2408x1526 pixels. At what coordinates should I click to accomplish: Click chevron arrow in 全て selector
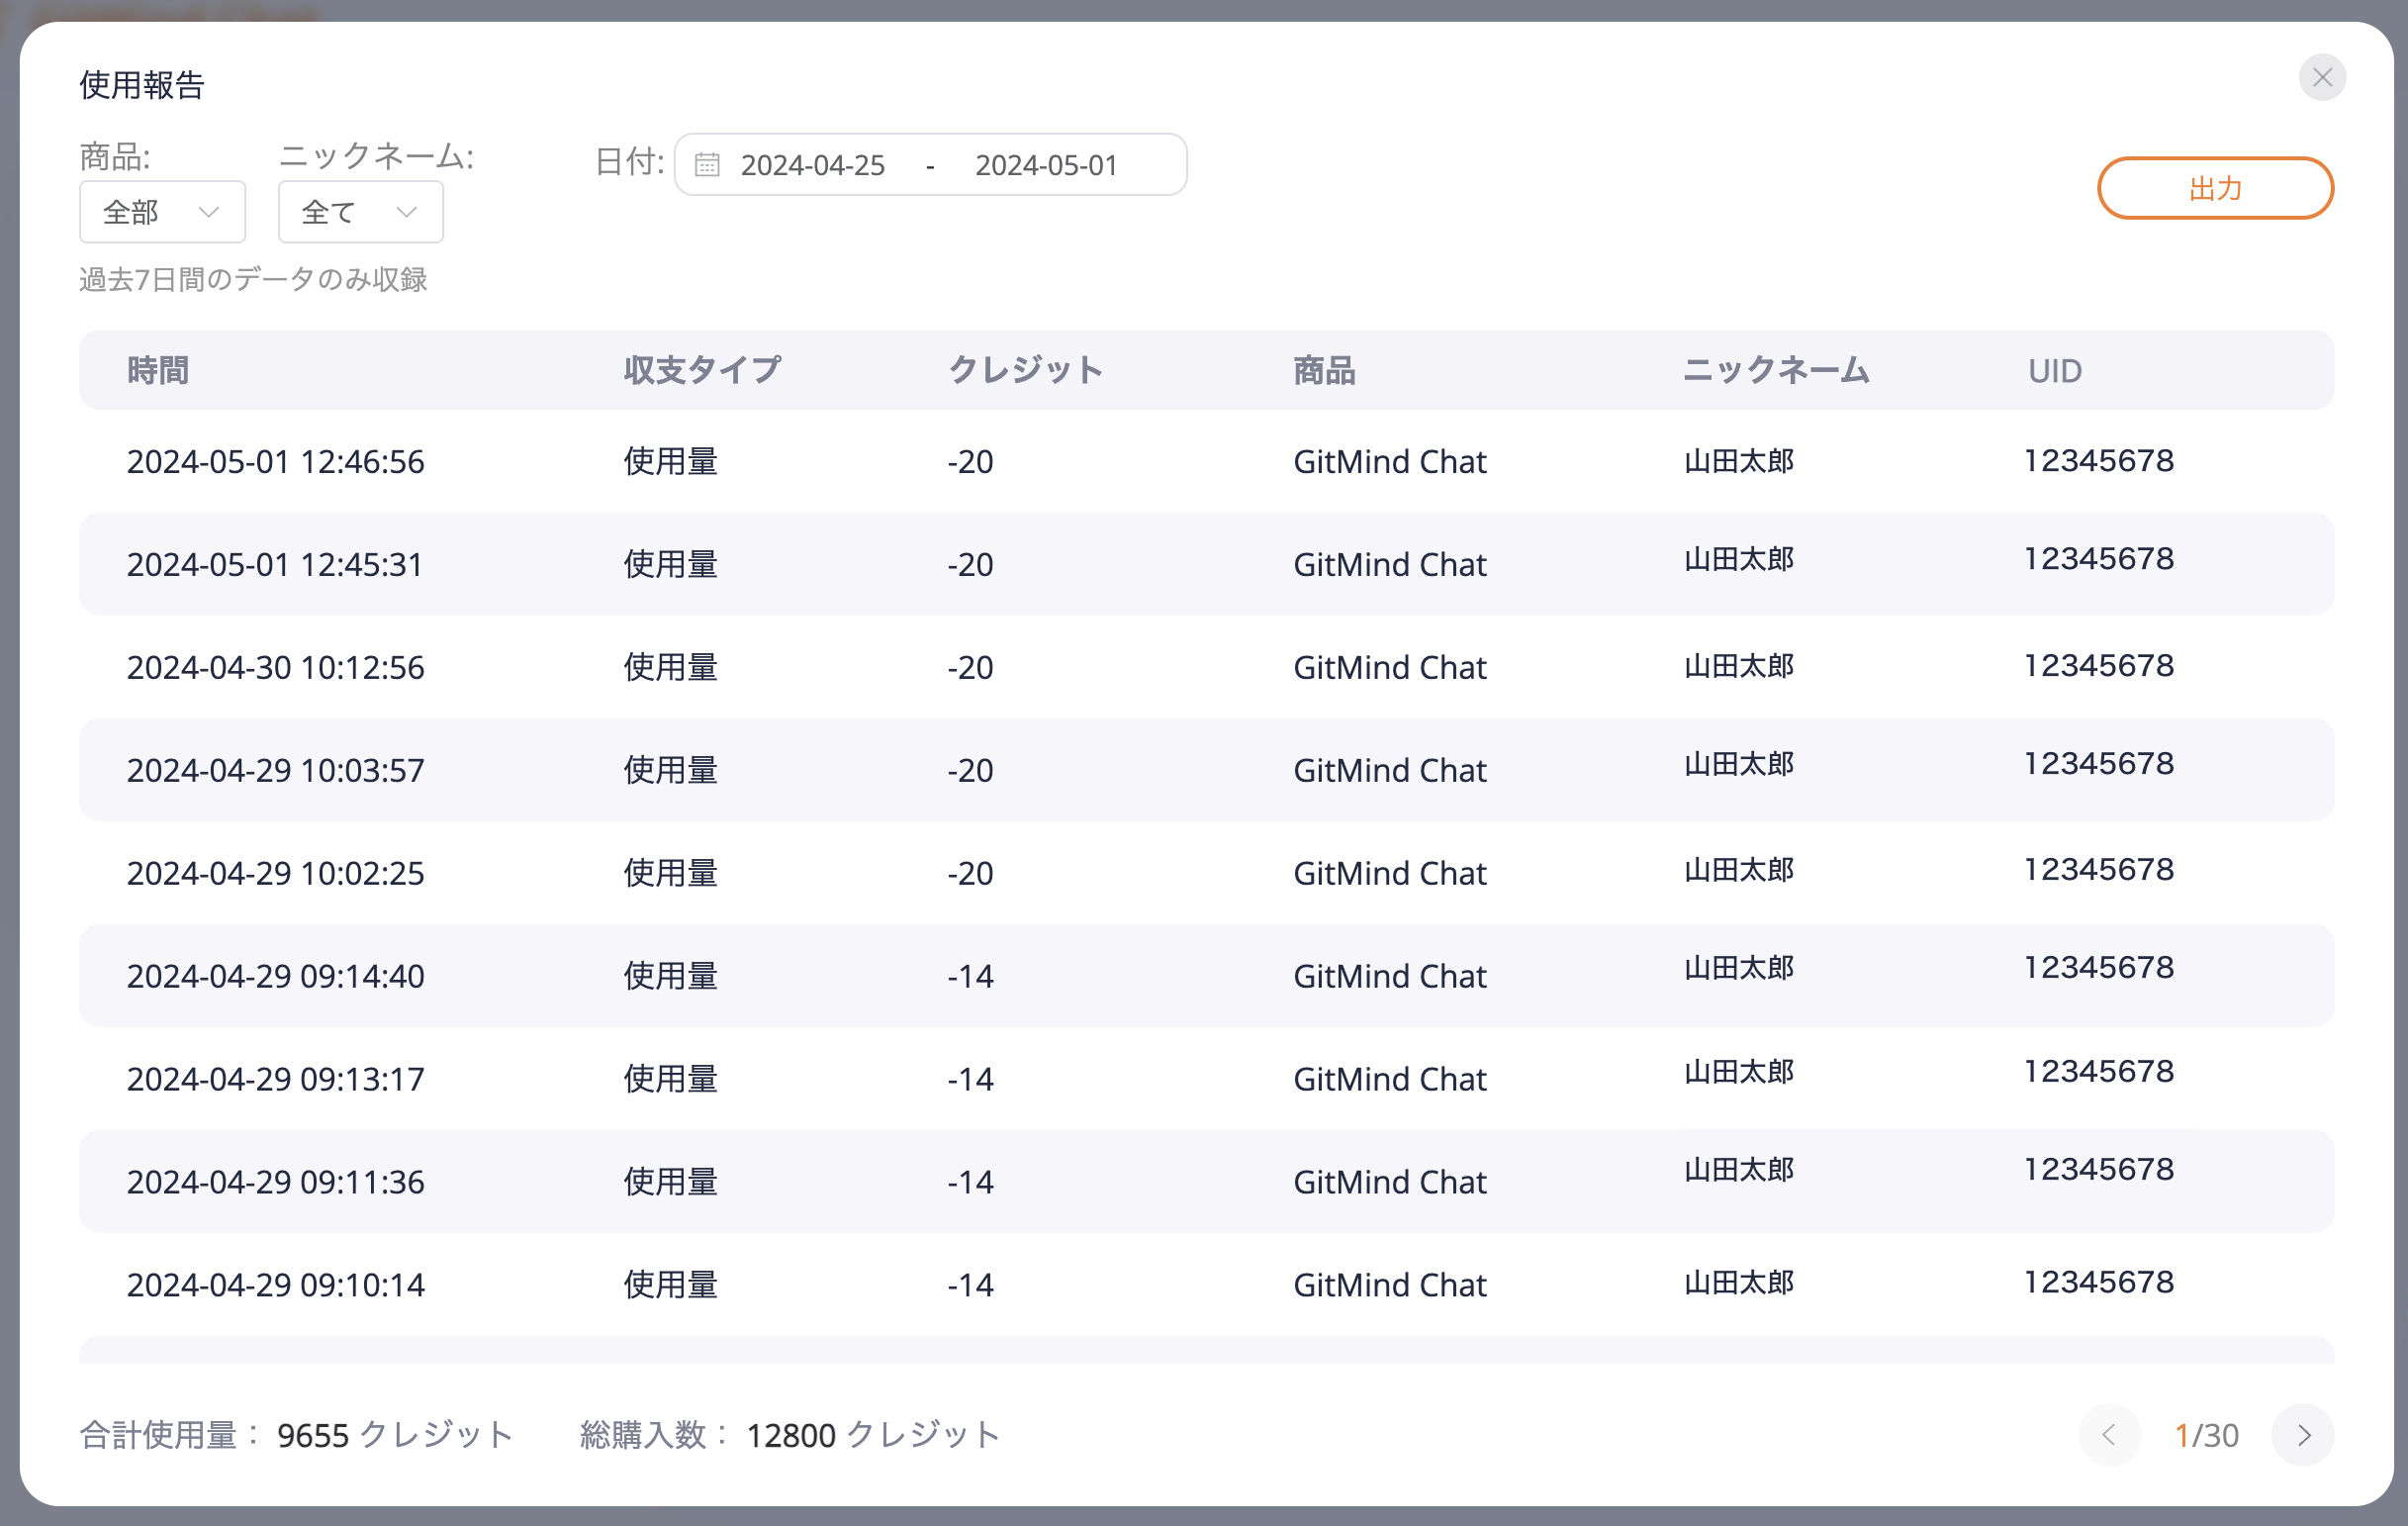[406, 212]
